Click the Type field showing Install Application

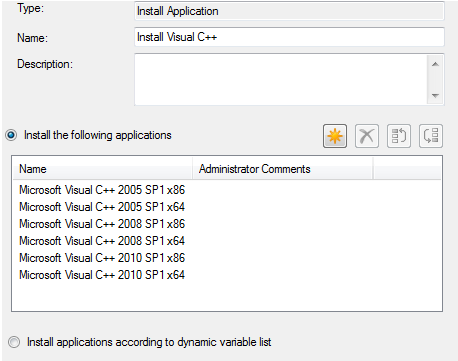[x=289, y=11]
